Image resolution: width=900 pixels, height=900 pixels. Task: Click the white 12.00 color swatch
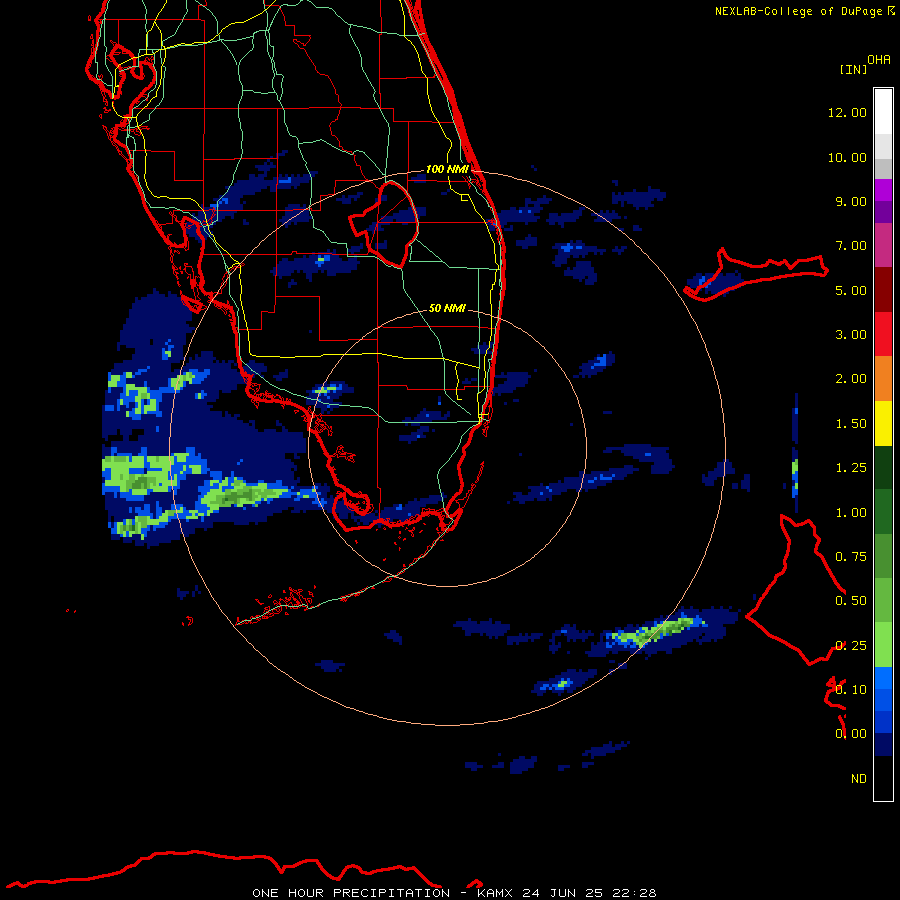click(883, 112)
